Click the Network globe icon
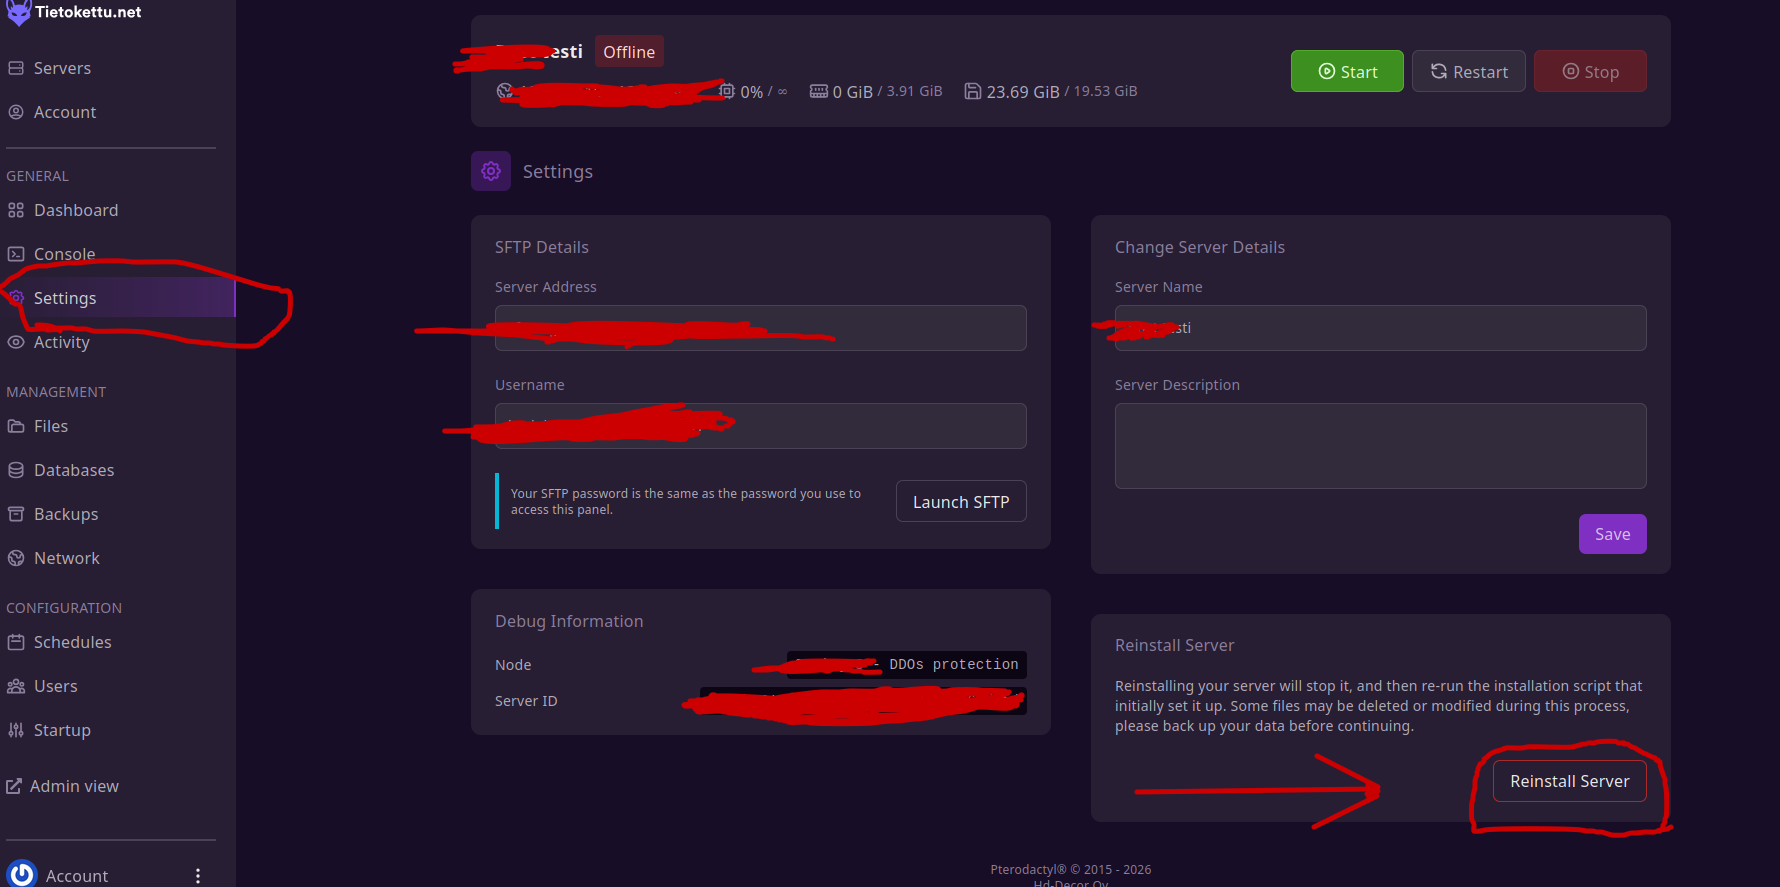The image size is (1780, 887). (16, 558)
